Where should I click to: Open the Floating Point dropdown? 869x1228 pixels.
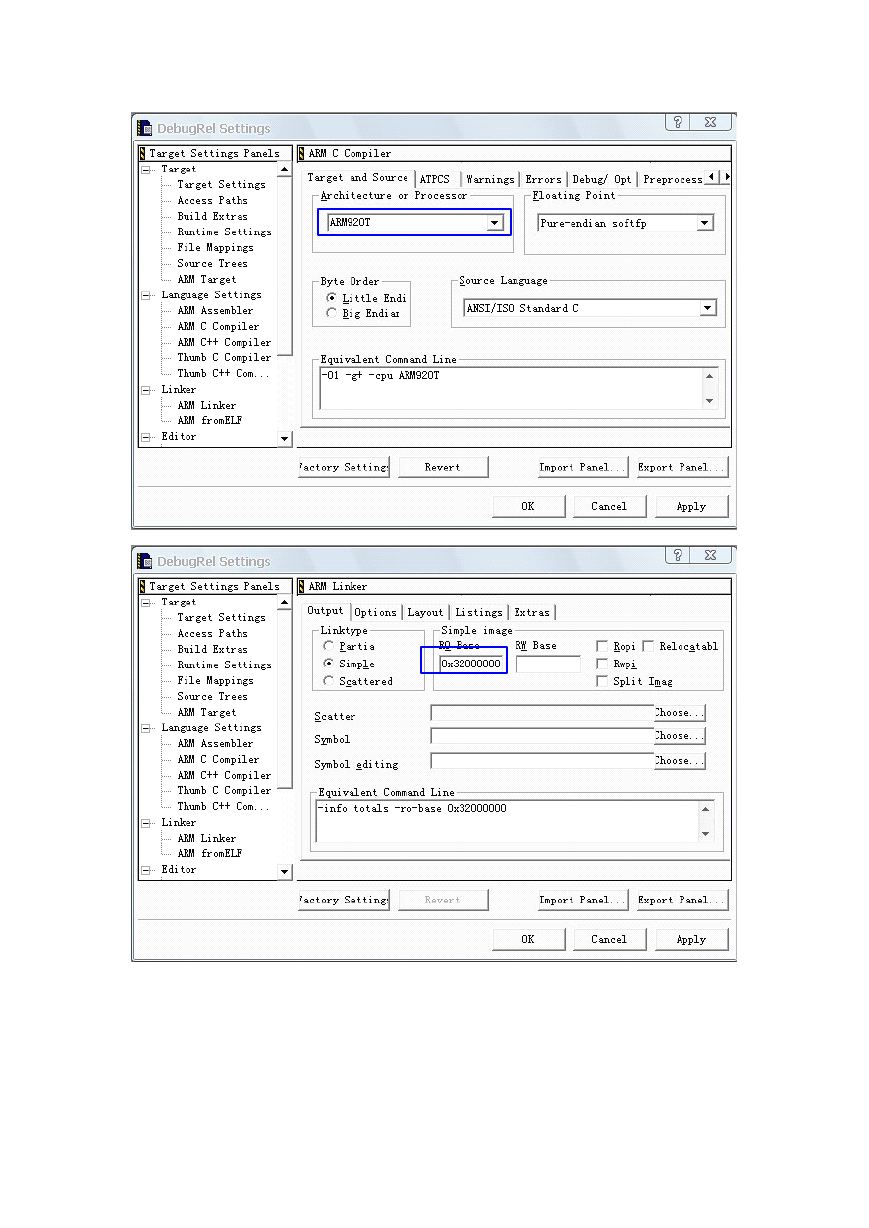click(705, 223)
